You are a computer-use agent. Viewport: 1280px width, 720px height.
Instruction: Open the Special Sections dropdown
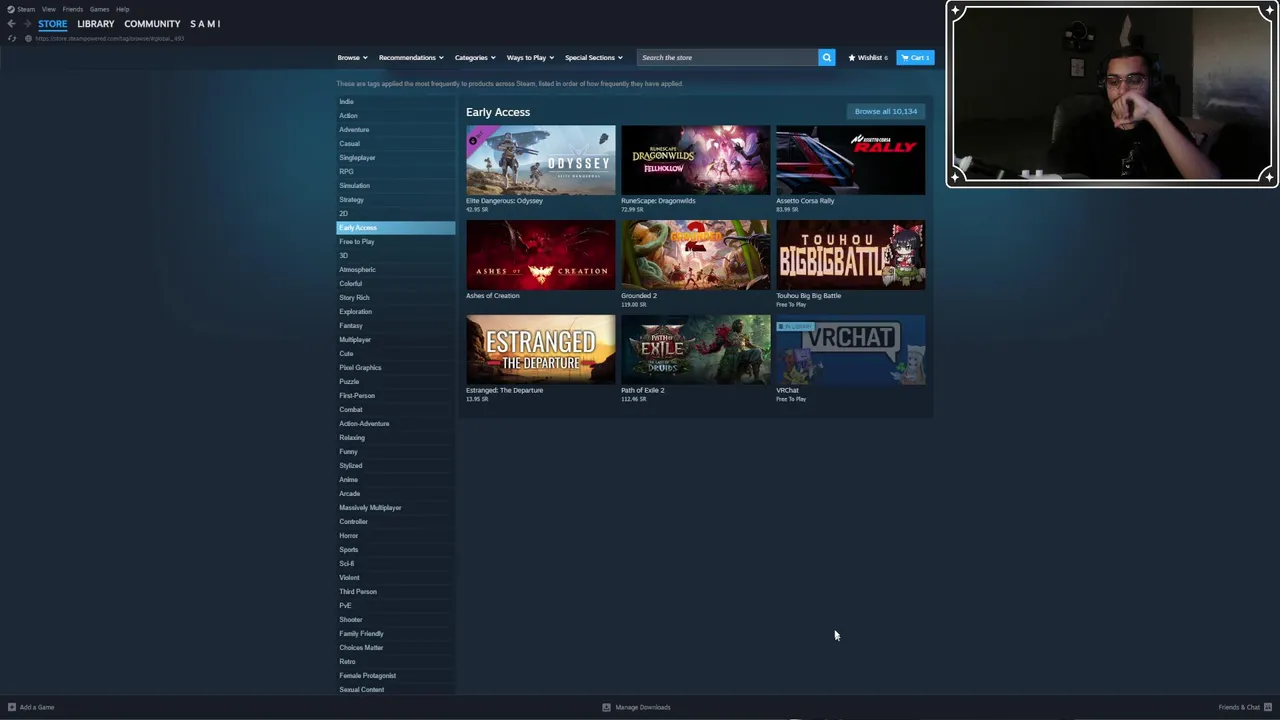point(593,58)
